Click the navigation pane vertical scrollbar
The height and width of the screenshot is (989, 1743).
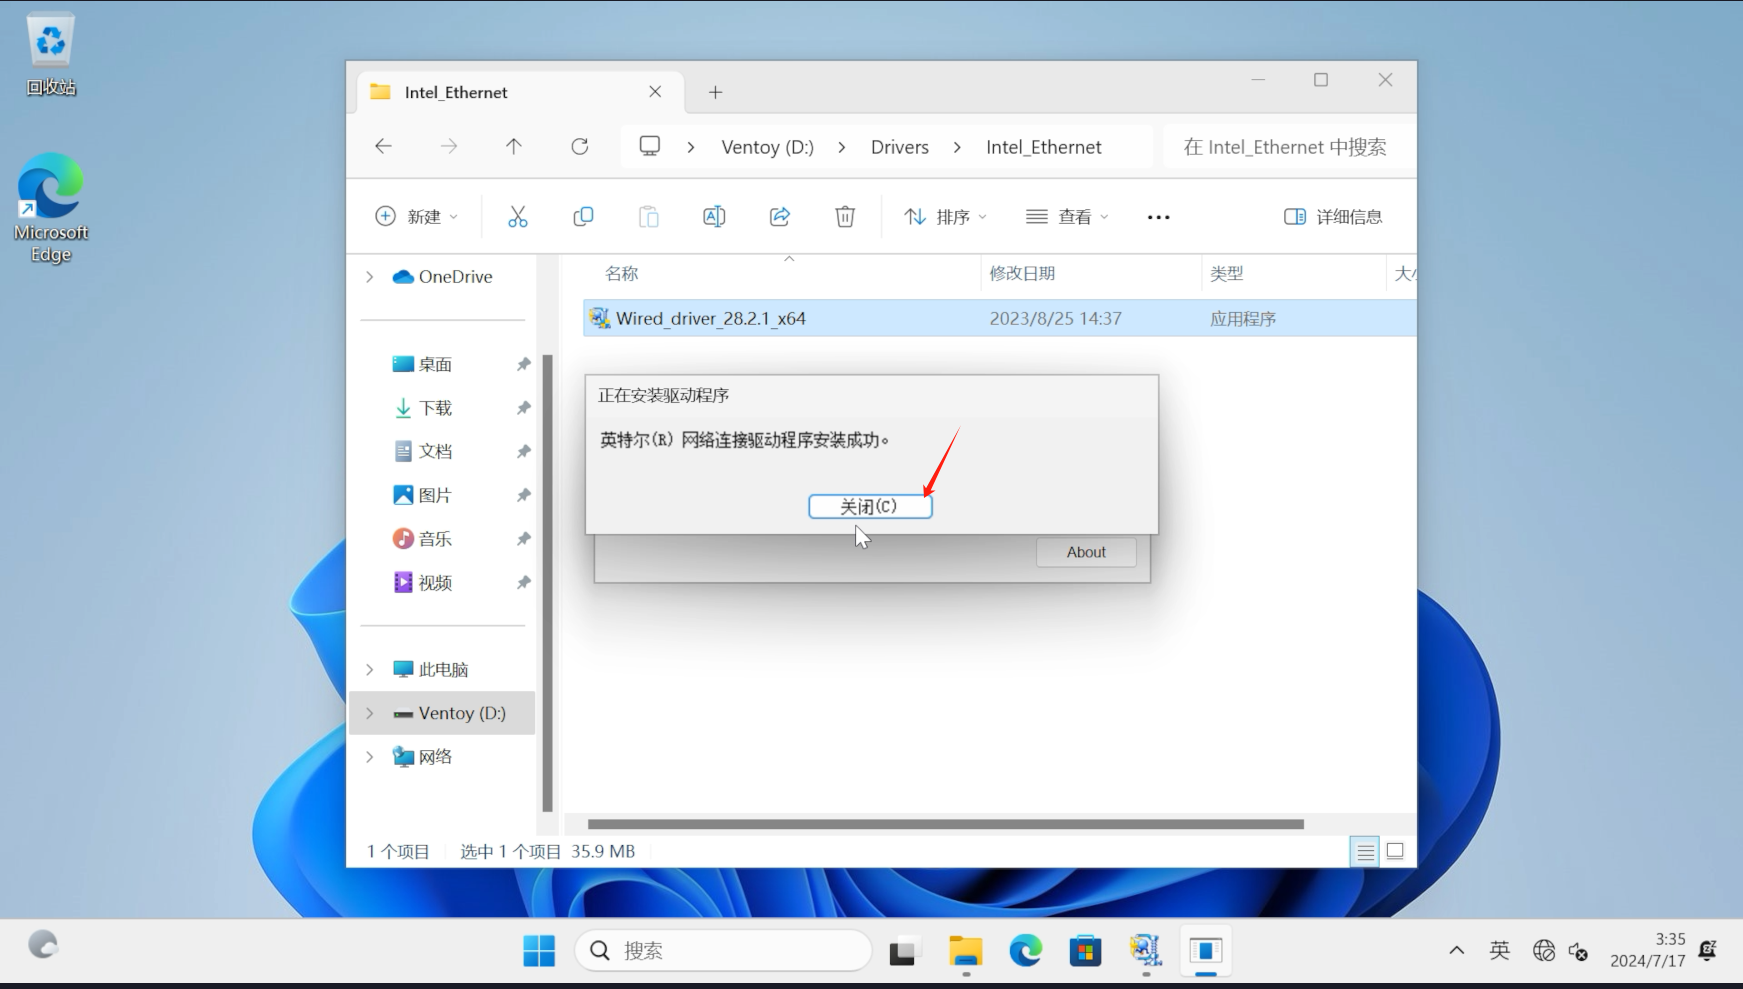click(547, 583)
